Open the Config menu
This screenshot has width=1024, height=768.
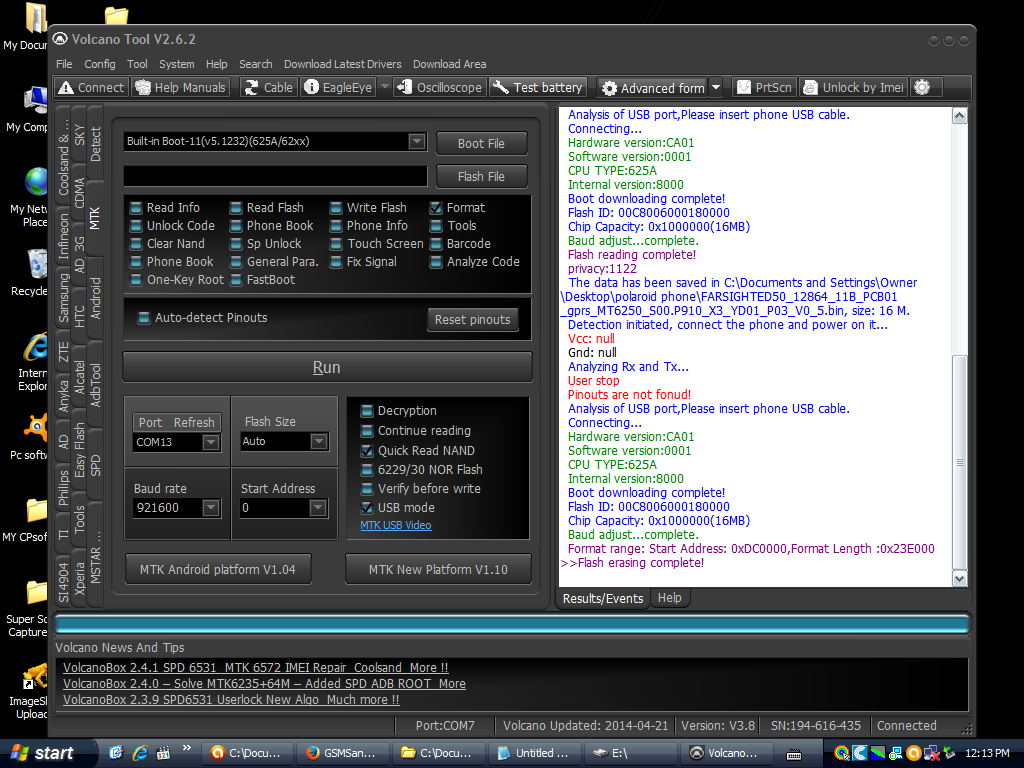99,64
